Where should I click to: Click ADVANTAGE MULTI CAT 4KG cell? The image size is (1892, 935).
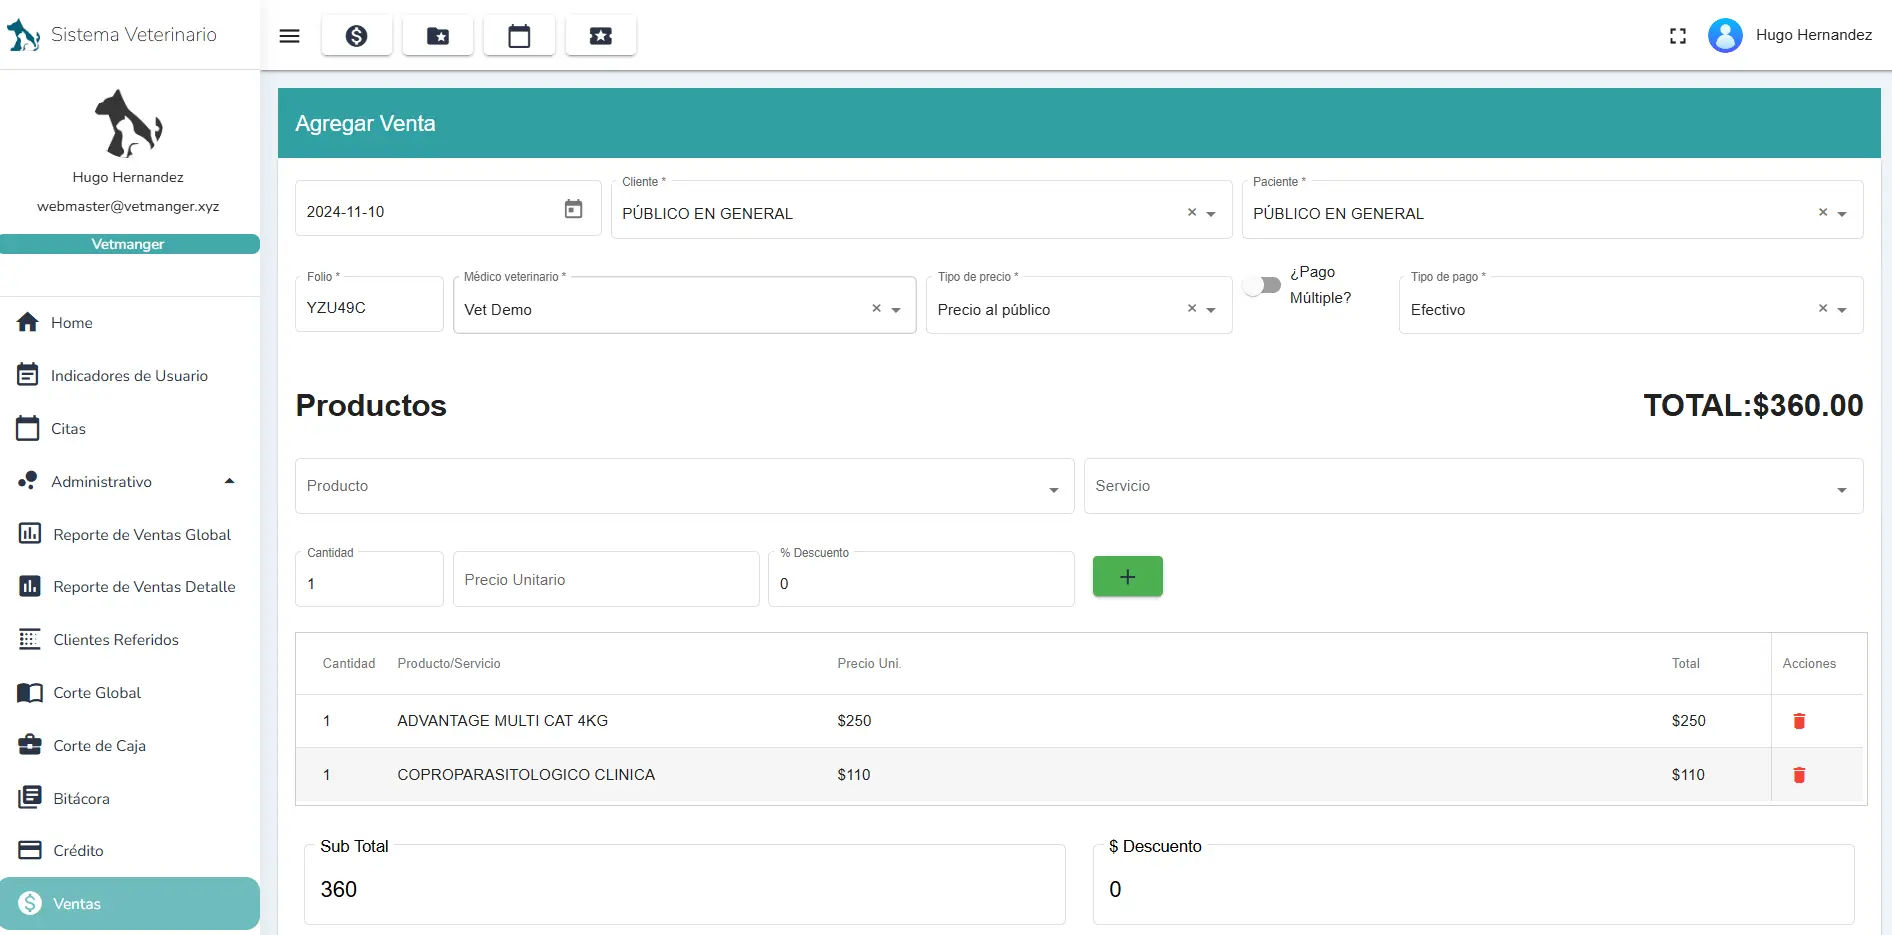coord(502,721)
